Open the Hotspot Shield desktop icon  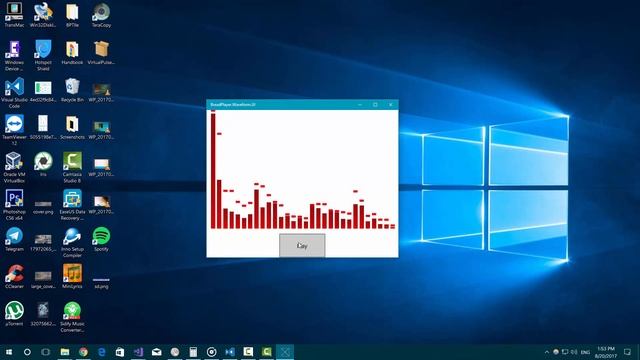pos(43,54)
